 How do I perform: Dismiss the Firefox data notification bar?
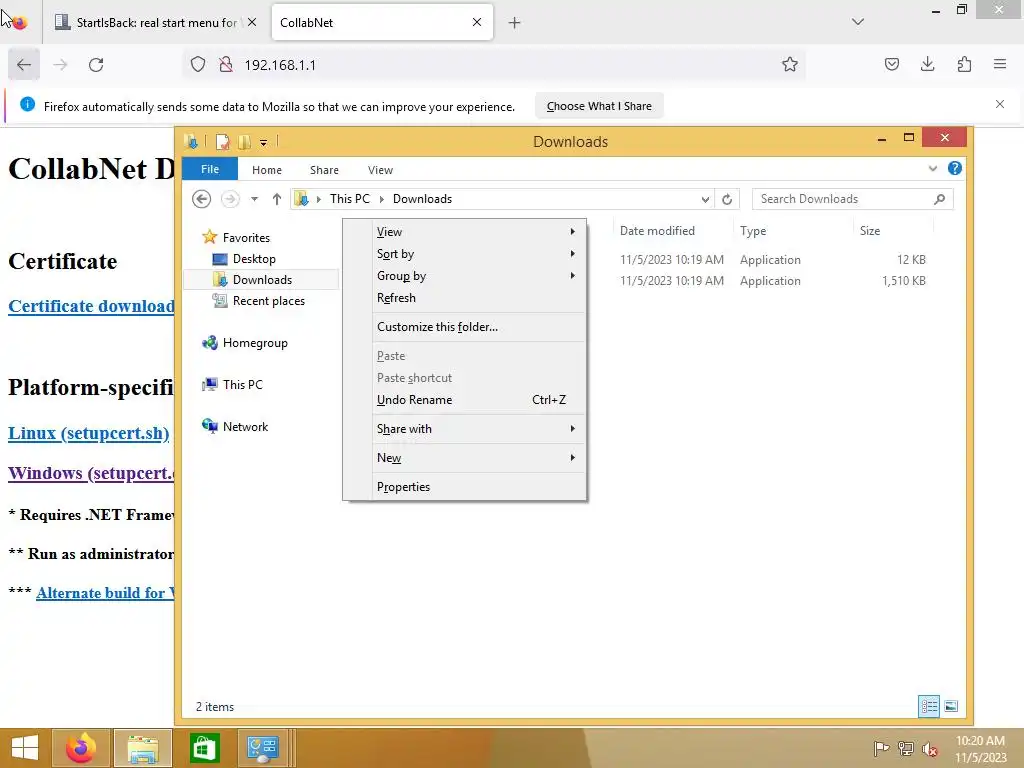pos(1000,104)
